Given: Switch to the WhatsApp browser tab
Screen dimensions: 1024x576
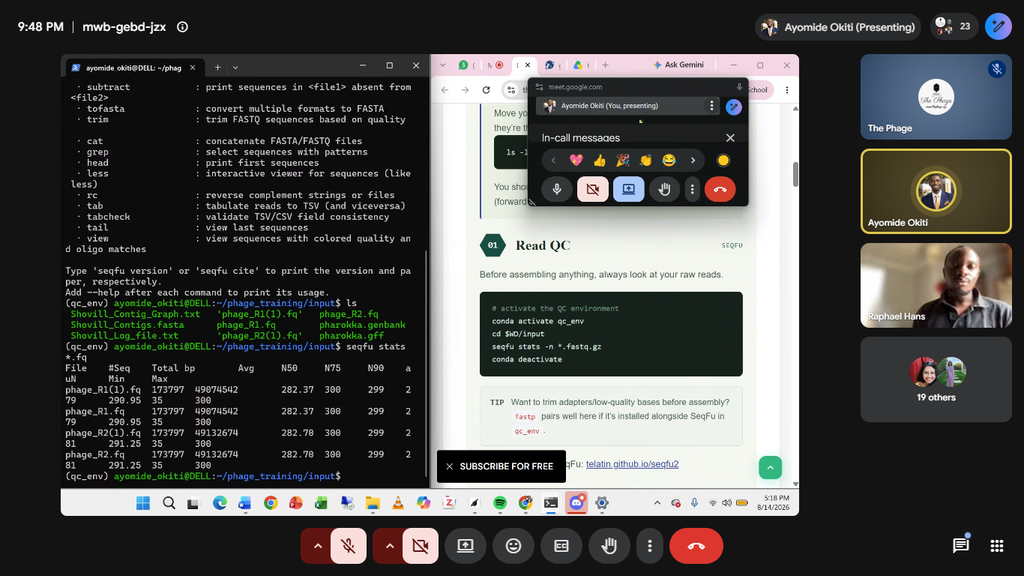Looking at the screenshot, I should [x=466, y=65].
